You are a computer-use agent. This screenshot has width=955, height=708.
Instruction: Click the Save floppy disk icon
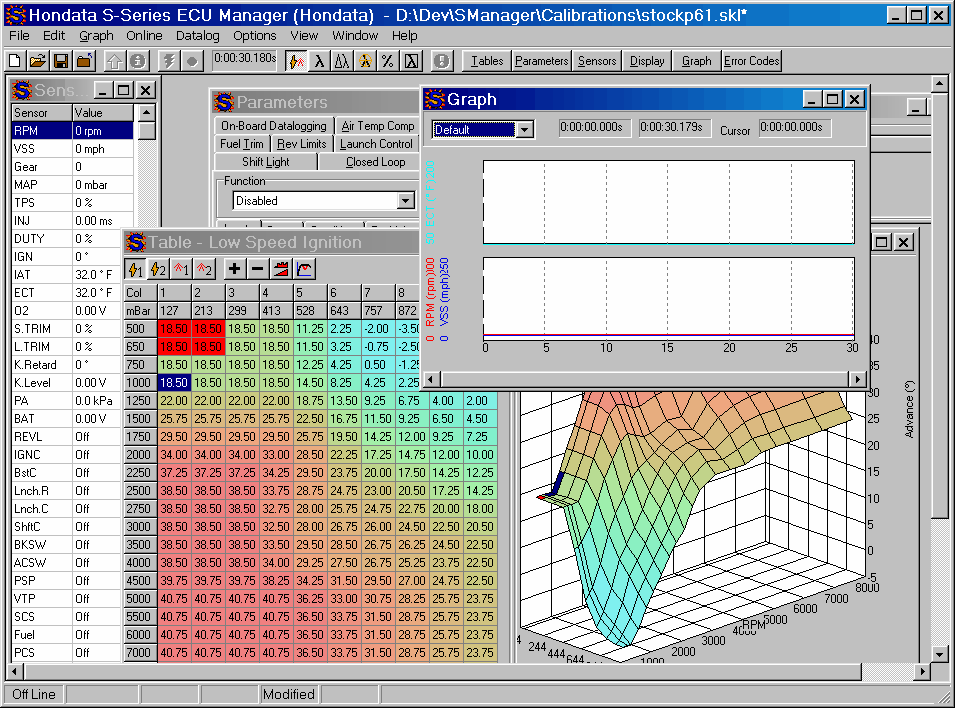point(61,61)
